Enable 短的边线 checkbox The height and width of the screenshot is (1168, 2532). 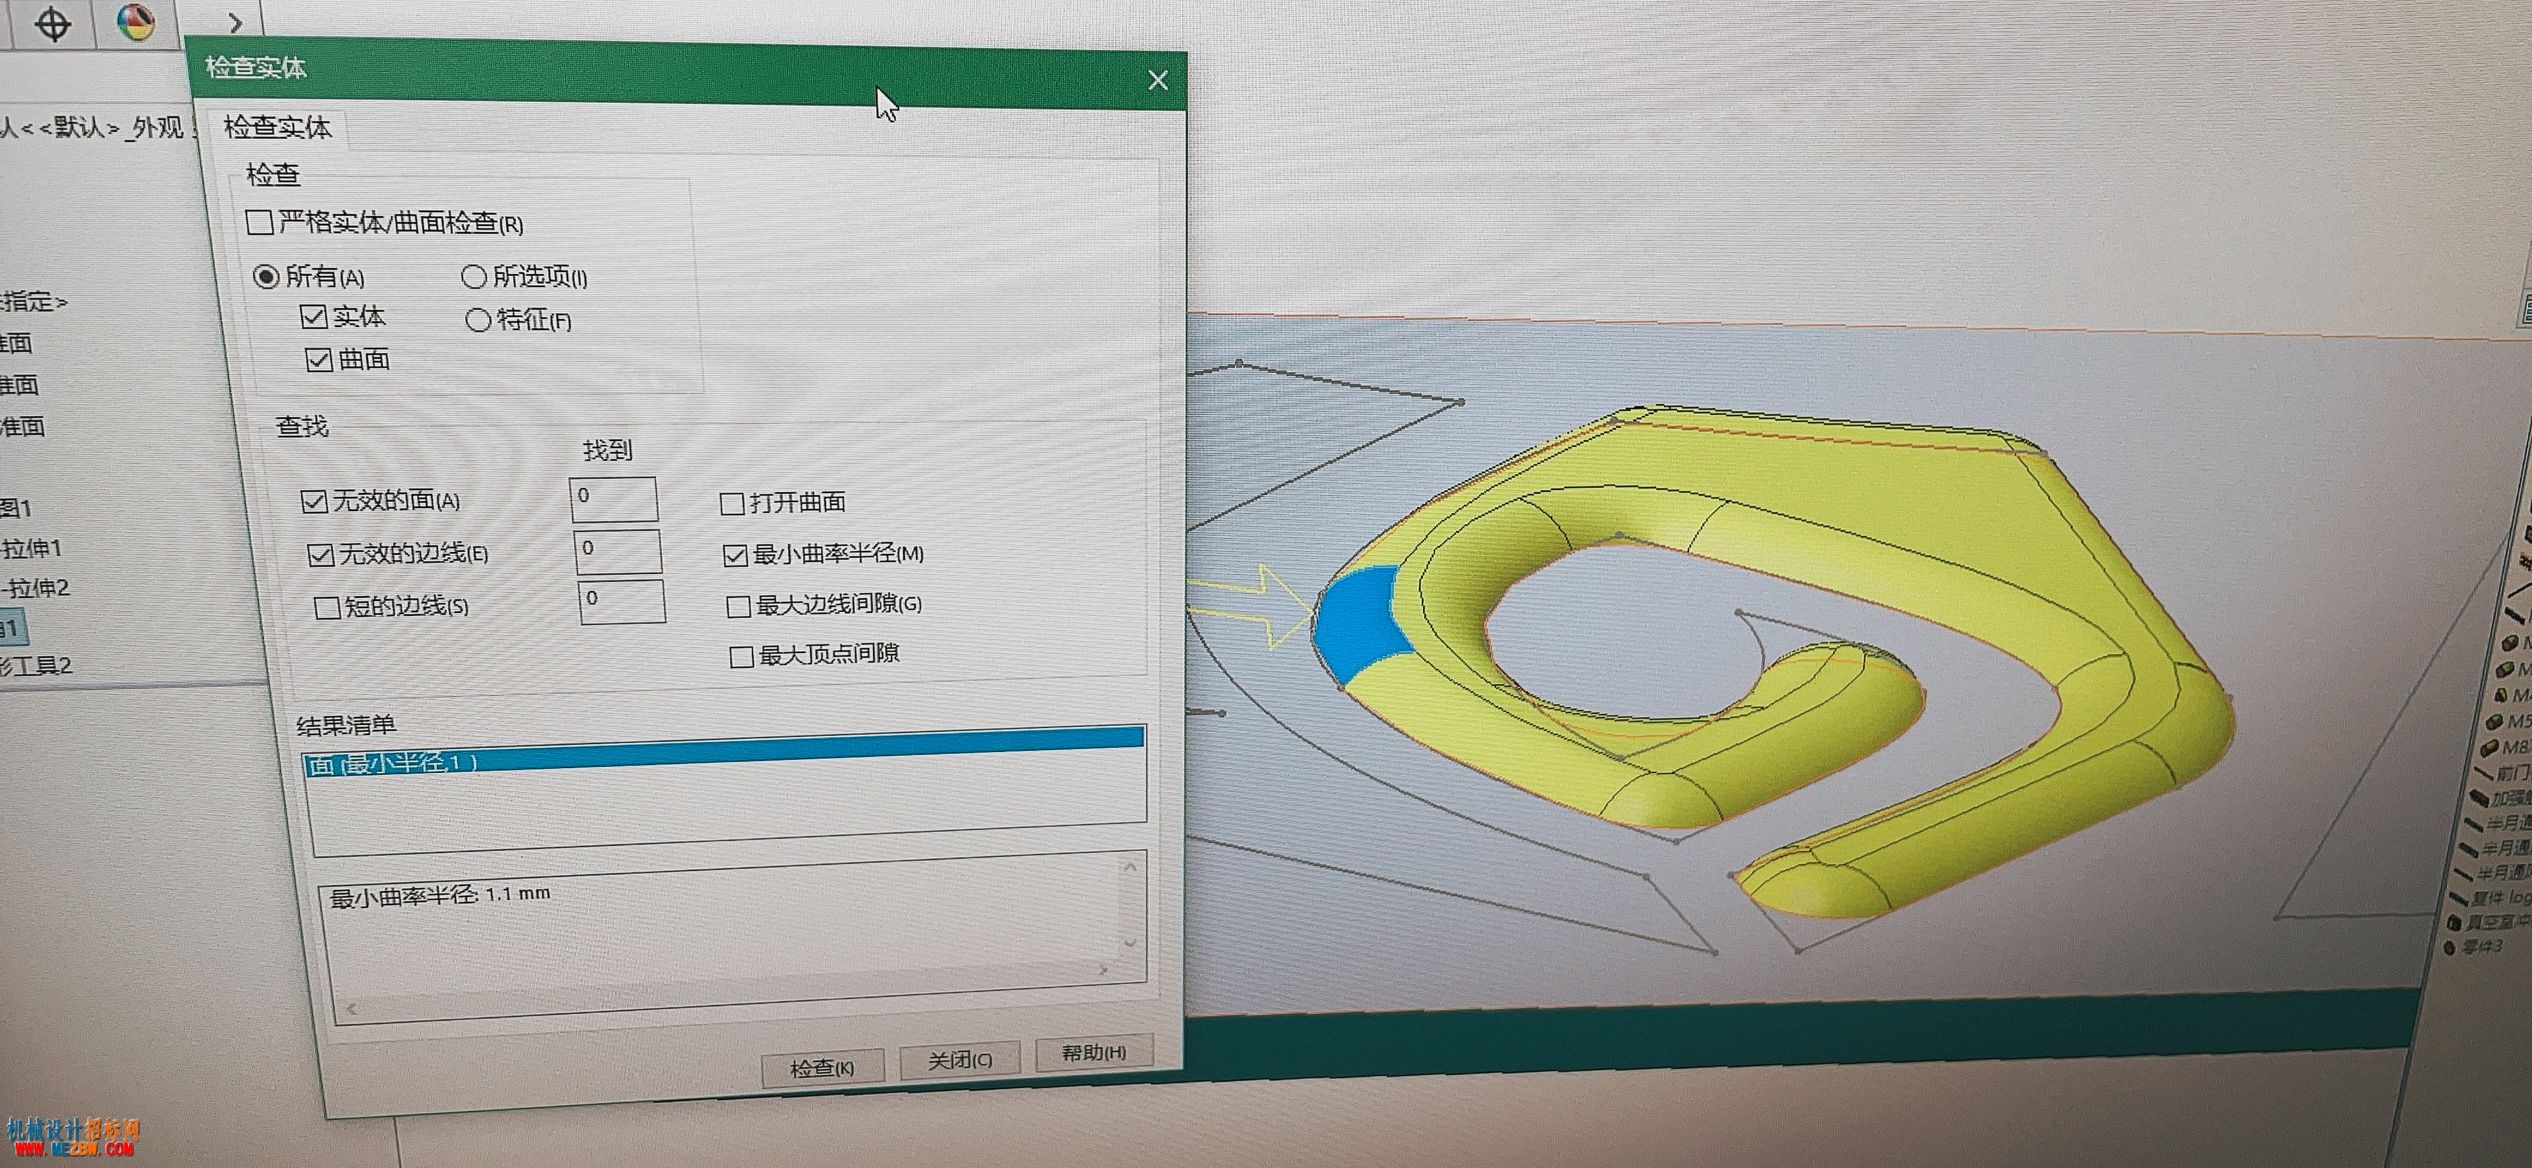(x=327, y=607)
